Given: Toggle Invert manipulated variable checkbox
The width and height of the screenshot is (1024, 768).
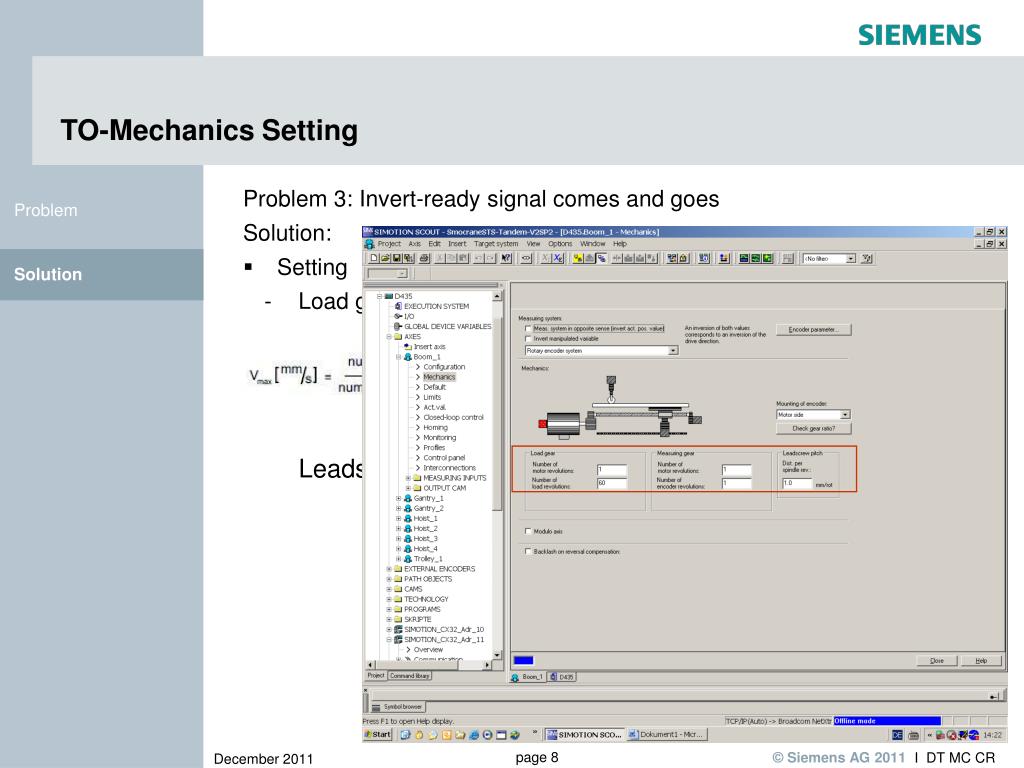Looking at the screenshot, I should pos(528,339).
